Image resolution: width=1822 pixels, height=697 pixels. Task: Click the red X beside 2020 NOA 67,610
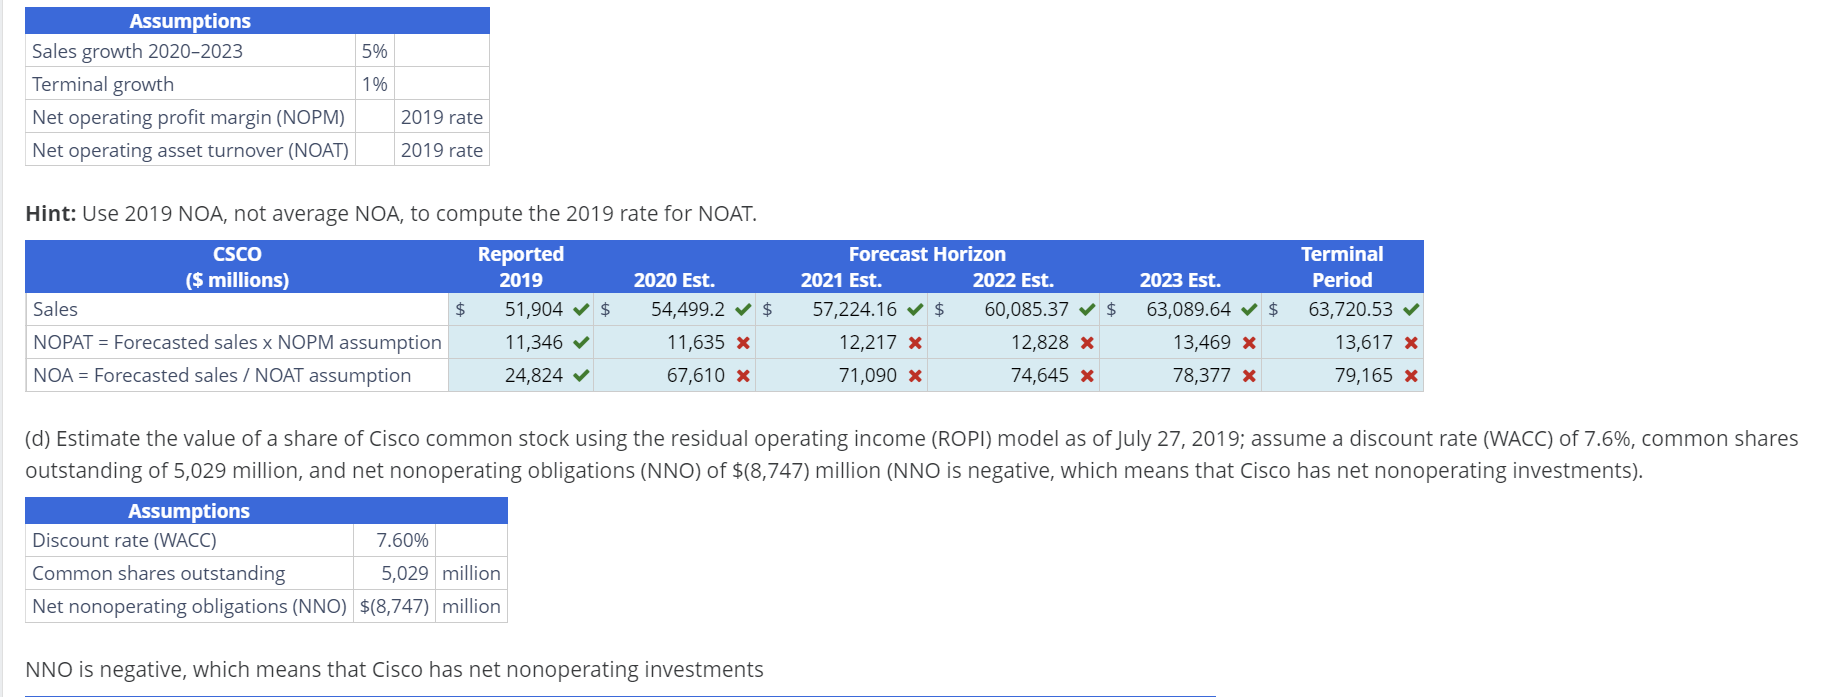coord(743,376)
